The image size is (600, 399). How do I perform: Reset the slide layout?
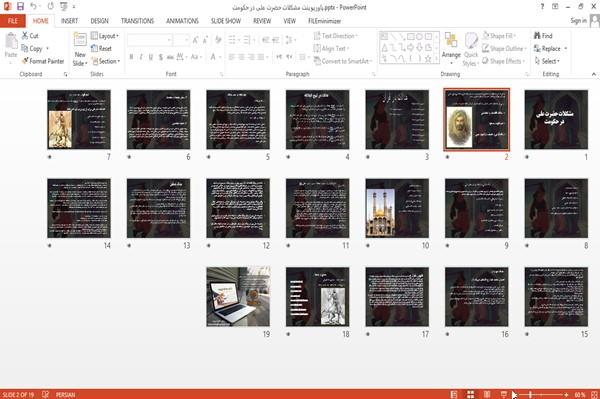pyautogui.click(x=101, y=49)
